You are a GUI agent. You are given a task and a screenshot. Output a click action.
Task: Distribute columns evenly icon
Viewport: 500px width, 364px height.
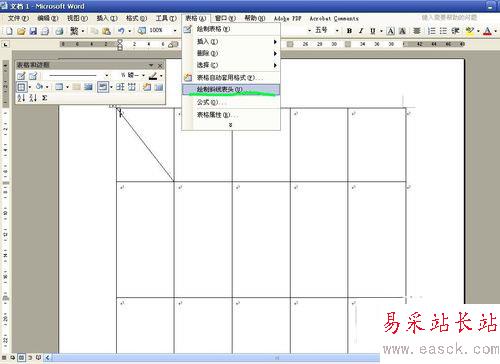132,87
